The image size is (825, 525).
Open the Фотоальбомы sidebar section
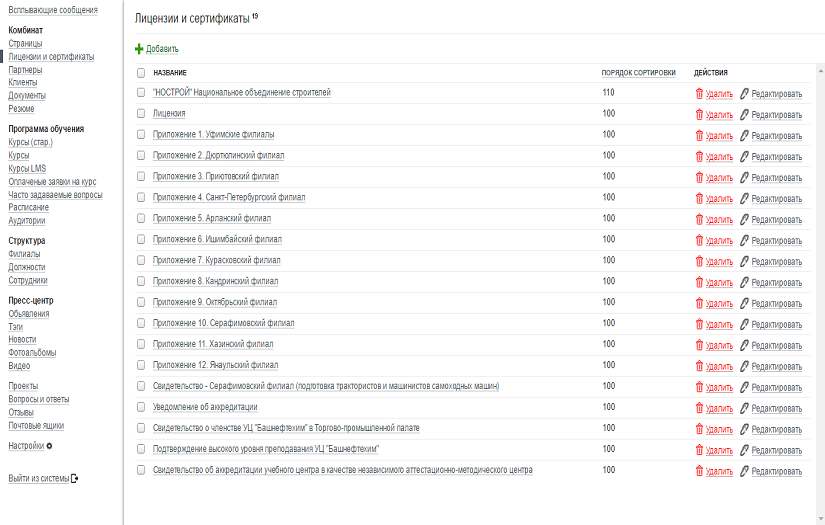click(32, 352)
